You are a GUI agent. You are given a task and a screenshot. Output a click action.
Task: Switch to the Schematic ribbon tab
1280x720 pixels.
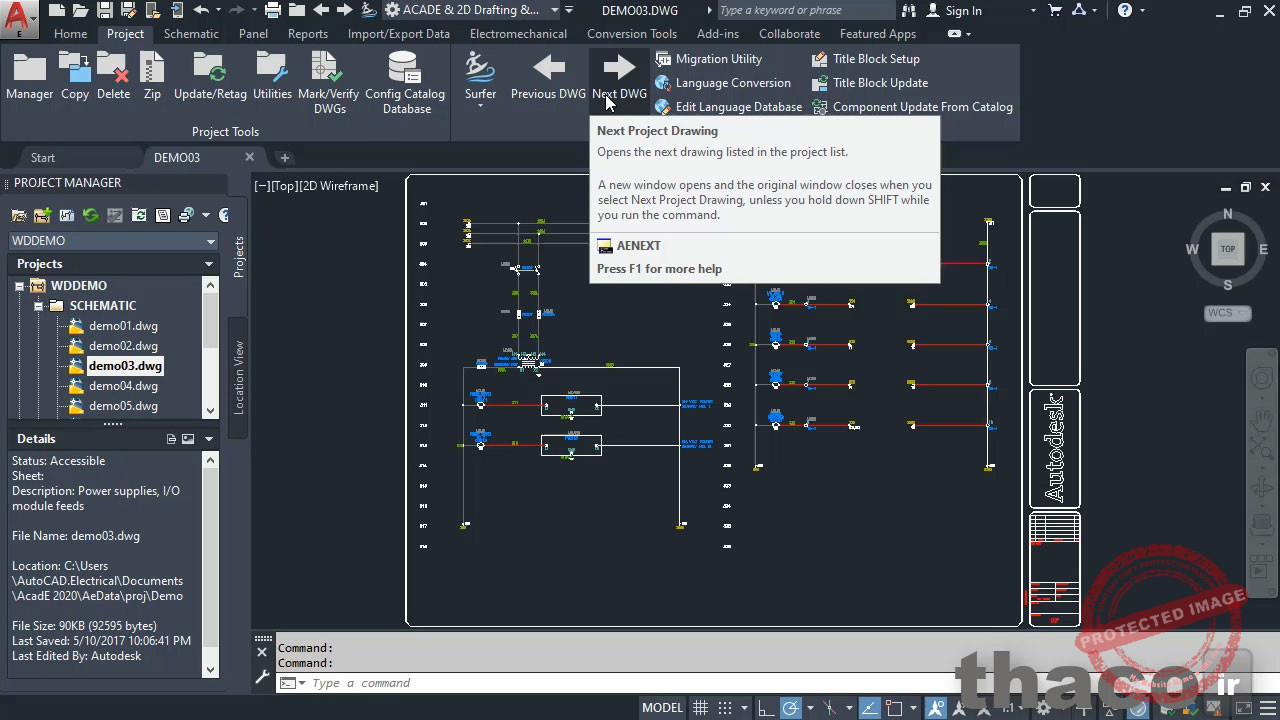191,33
